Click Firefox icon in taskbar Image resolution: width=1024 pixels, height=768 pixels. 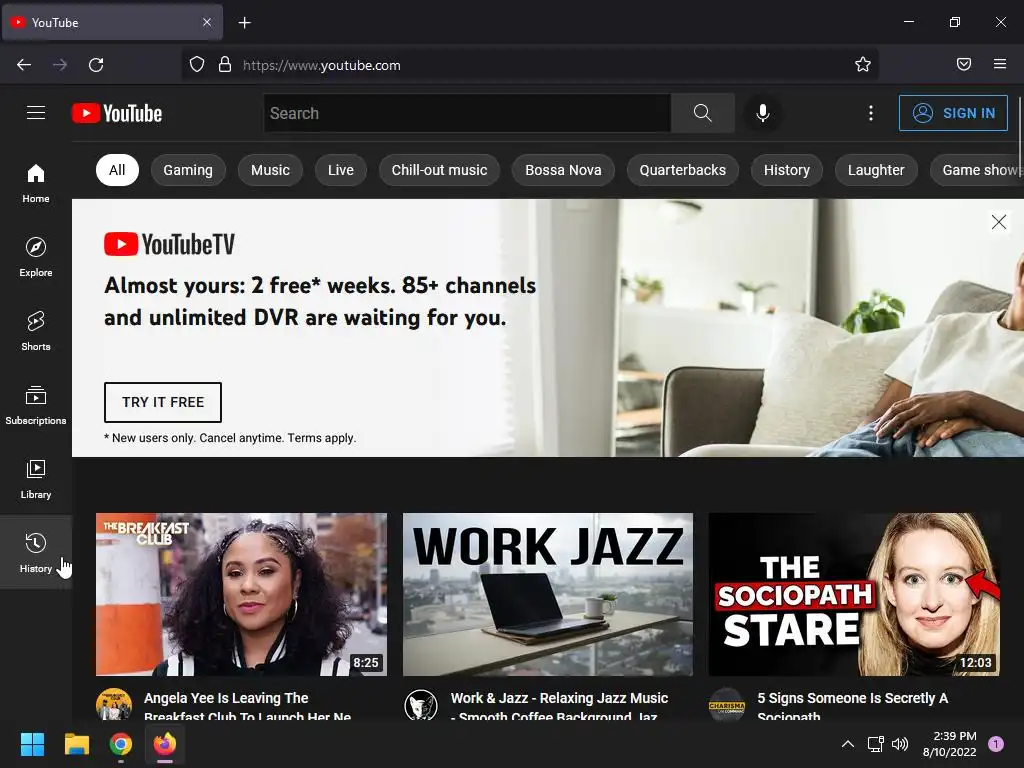(x=165, y=744)
